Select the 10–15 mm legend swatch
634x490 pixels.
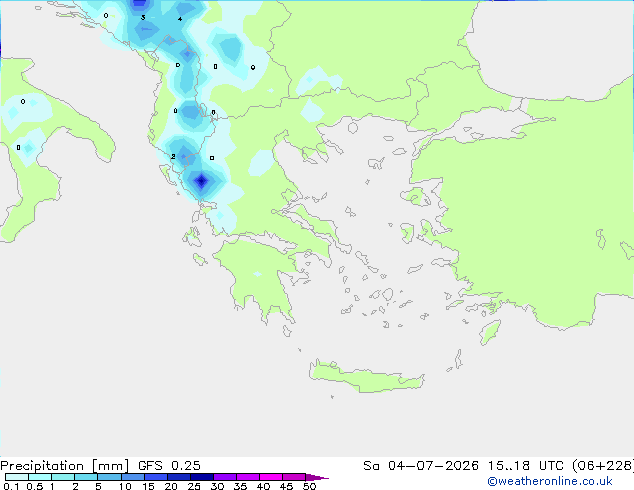pyautogui.click(x=132, y=477)
